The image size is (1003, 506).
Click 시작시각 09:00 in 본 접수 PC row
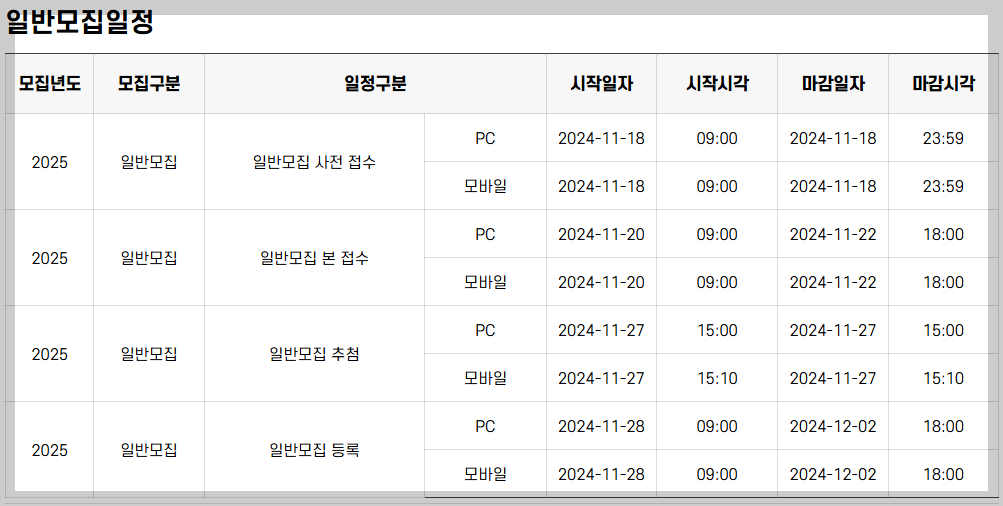click(717, 234)
